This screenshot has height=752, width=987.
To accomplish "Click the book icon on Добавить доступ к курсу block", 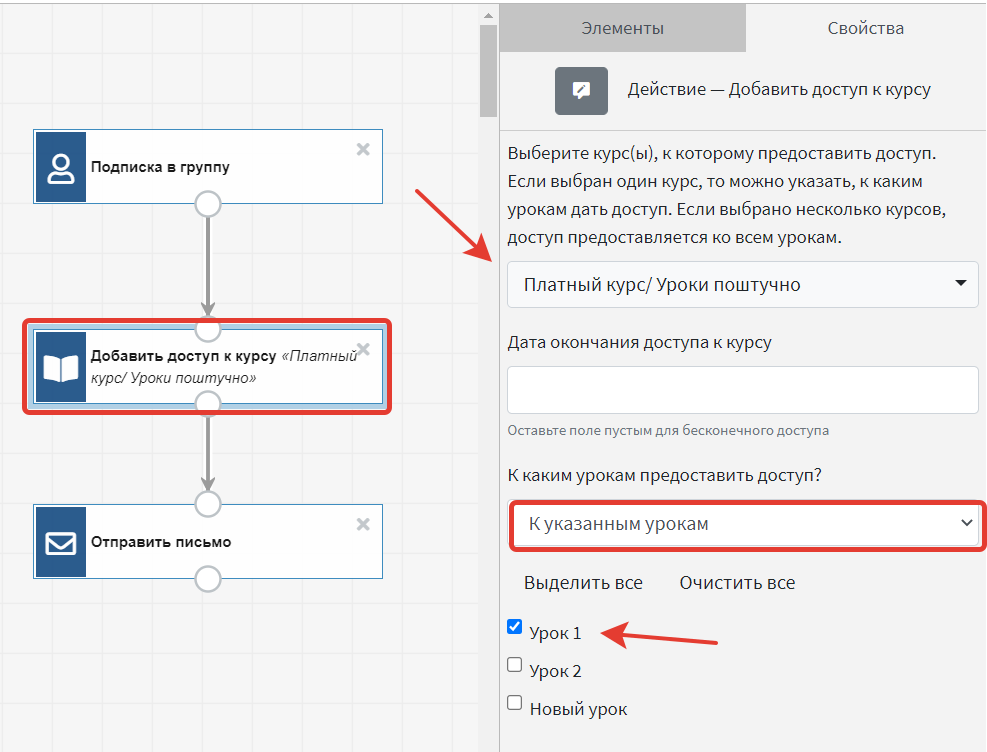I will click(x=60, y=368).
